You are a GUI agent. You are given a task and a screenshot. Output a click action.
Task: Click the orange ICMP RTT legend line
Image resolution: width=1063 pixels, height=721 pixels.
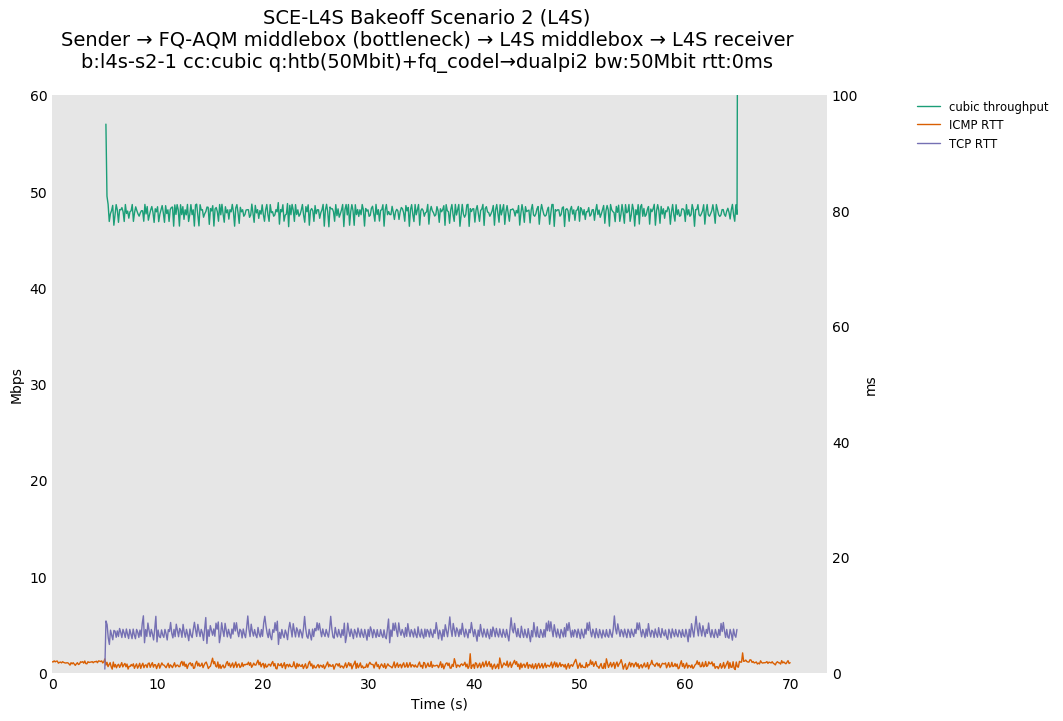point(929,125)
